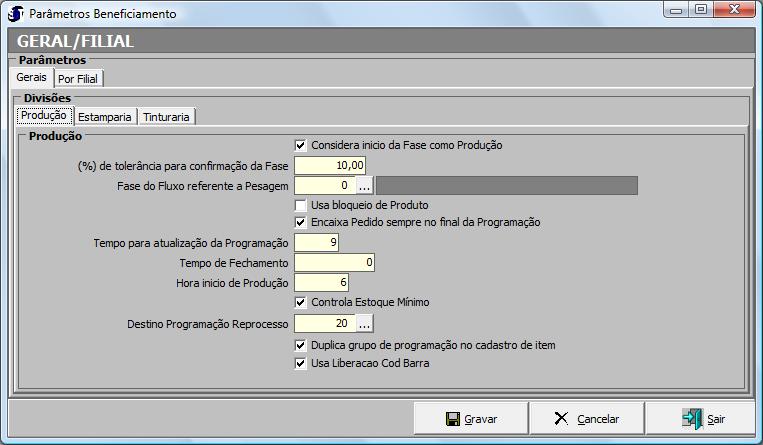Switch to the Por Filial tab
Screen dimensions: 763x445
[79, 78]
